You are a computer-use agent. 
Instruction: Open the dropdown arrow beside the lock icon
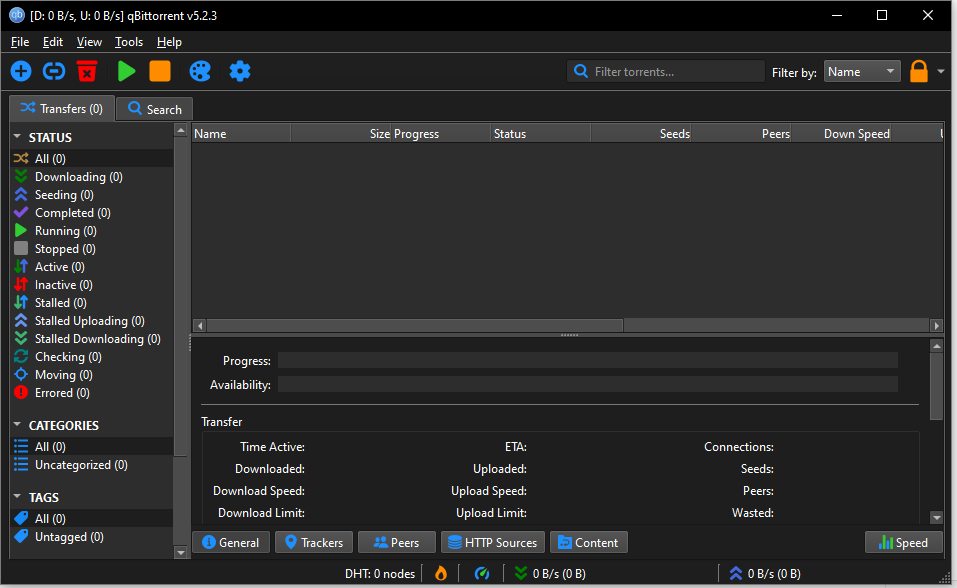[941, 71]
